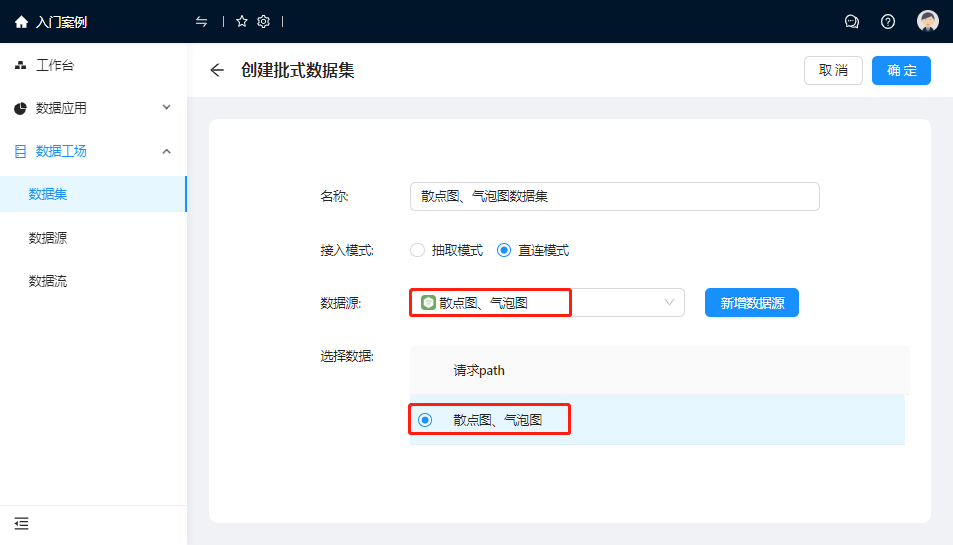Viewport: 953px width, 545px height.
Task: Click the switch arrows icon in top bar
Action: pyautogui.click(x=202, y=22)
